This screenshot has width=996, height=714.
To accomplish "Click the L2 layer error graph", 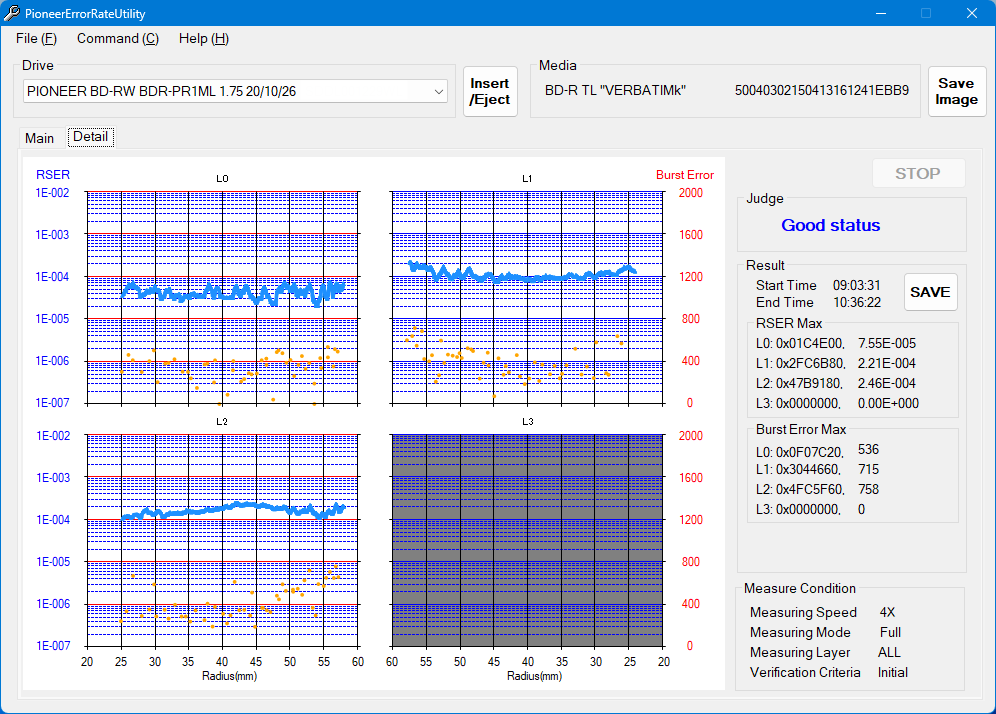I will 222,540.
